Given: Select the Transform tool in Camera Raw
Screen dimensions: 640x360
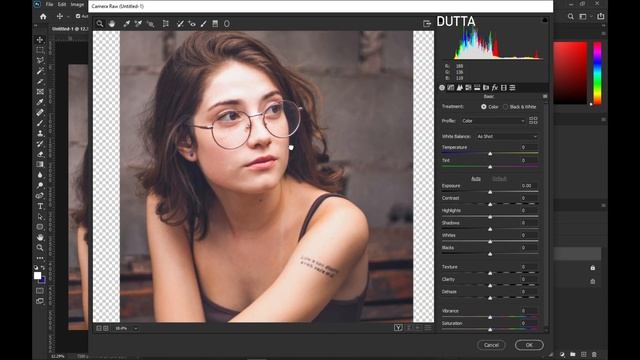Looking at the screenshot, I should coord(166,24).
